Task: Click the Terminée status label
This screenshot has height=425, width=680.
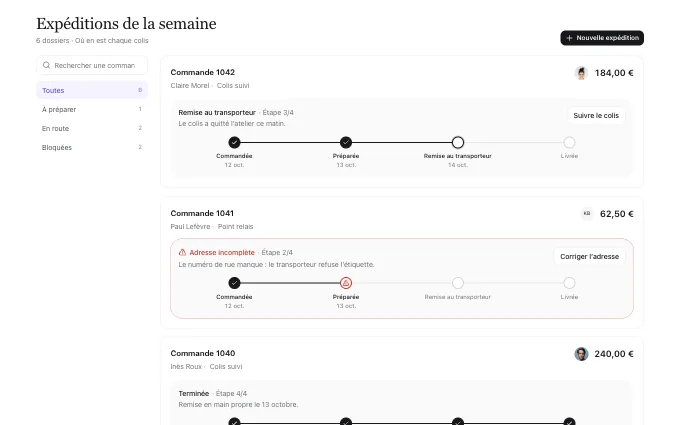Action: [x=194, y=393]
